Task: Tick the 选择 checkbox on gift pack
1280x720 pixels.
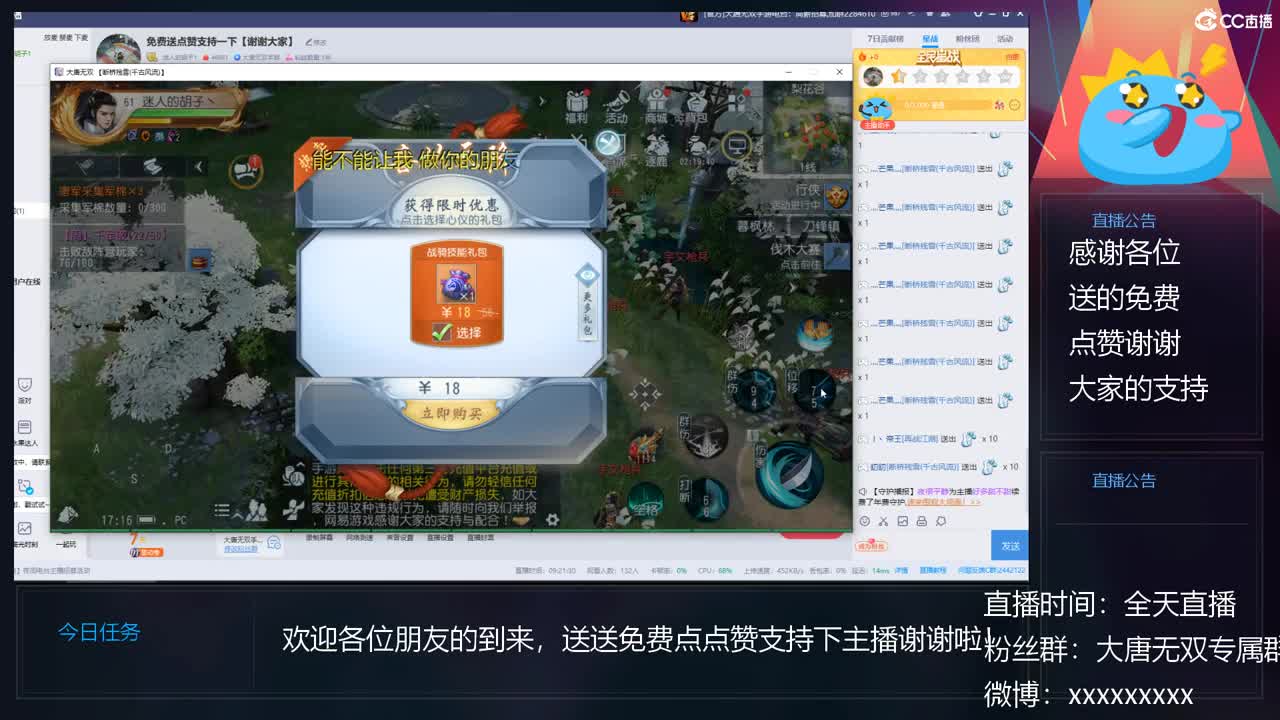Action: (442, 333)
